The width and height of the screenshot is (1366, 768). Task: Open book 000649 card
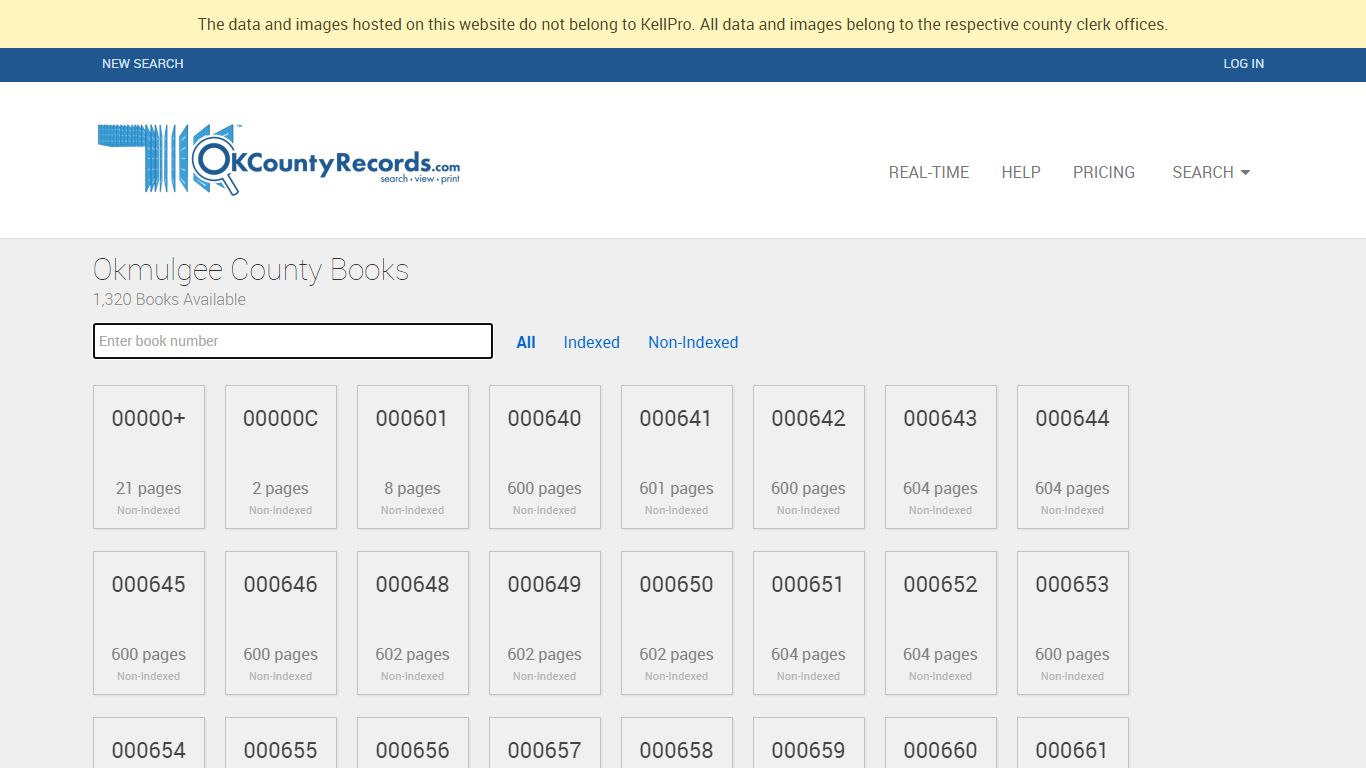pyautogui.click(x=545, y=623)
